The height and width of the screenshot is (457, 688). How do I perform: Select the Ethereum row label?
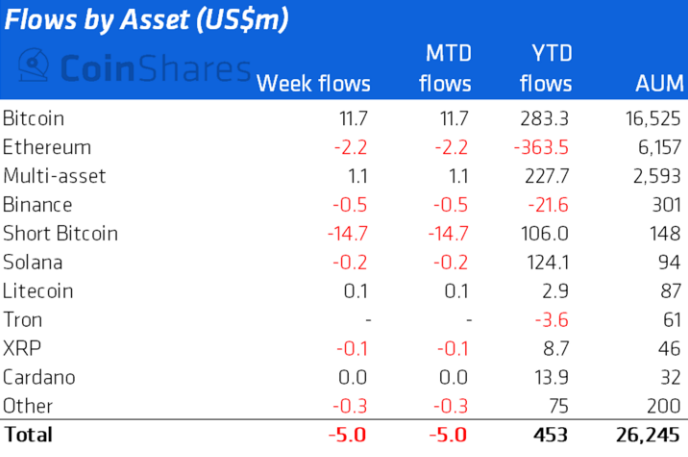coord(46,147)
